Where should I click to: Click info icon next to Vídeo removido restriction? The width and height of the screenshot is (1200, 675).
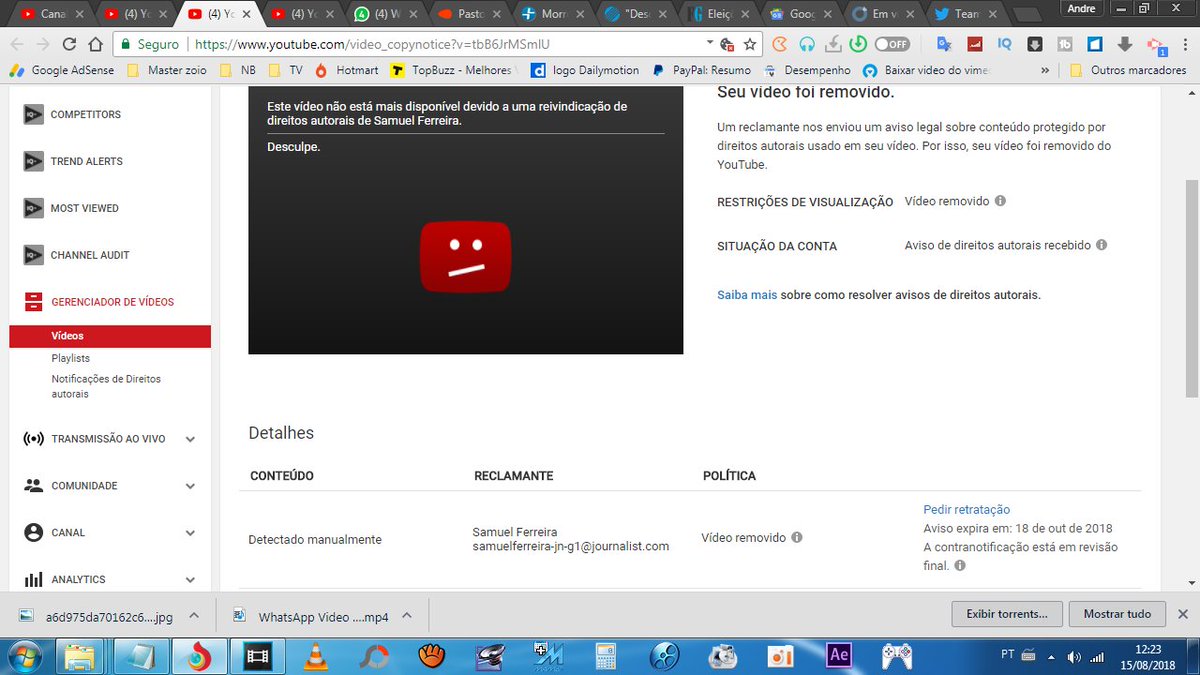tap(1000, 201)
